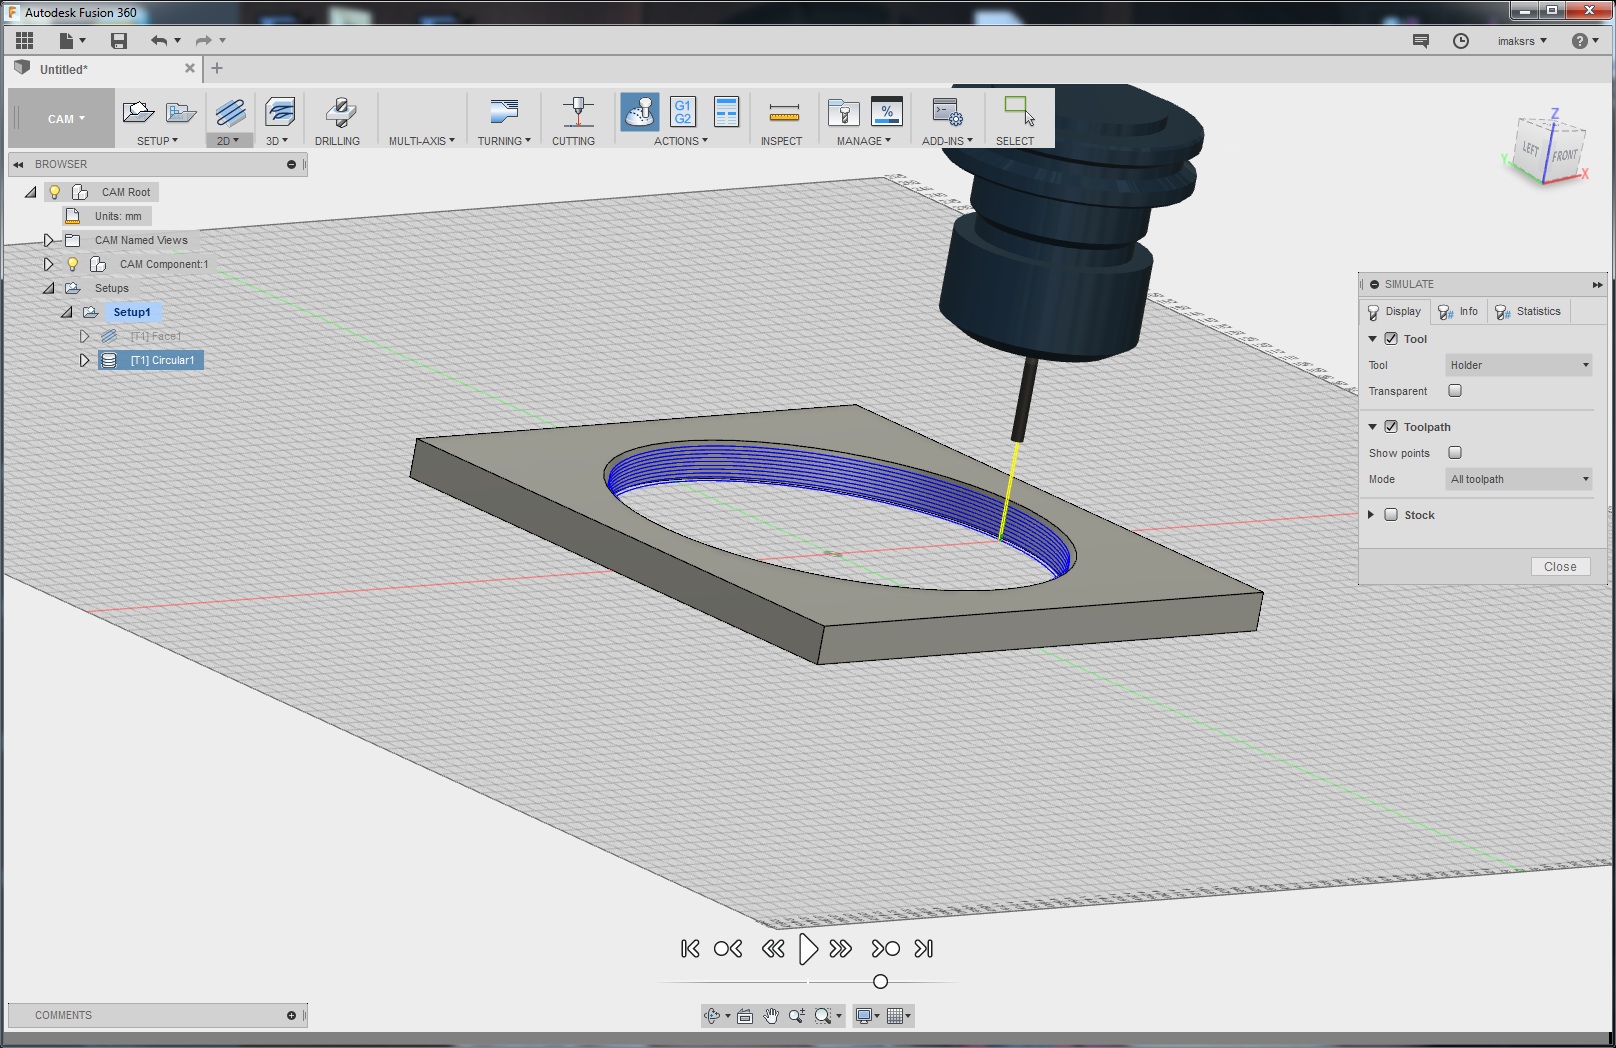The image size is (1616, 1048).
Task: Collapse the Setups tree node
Action: pos(48,288)
